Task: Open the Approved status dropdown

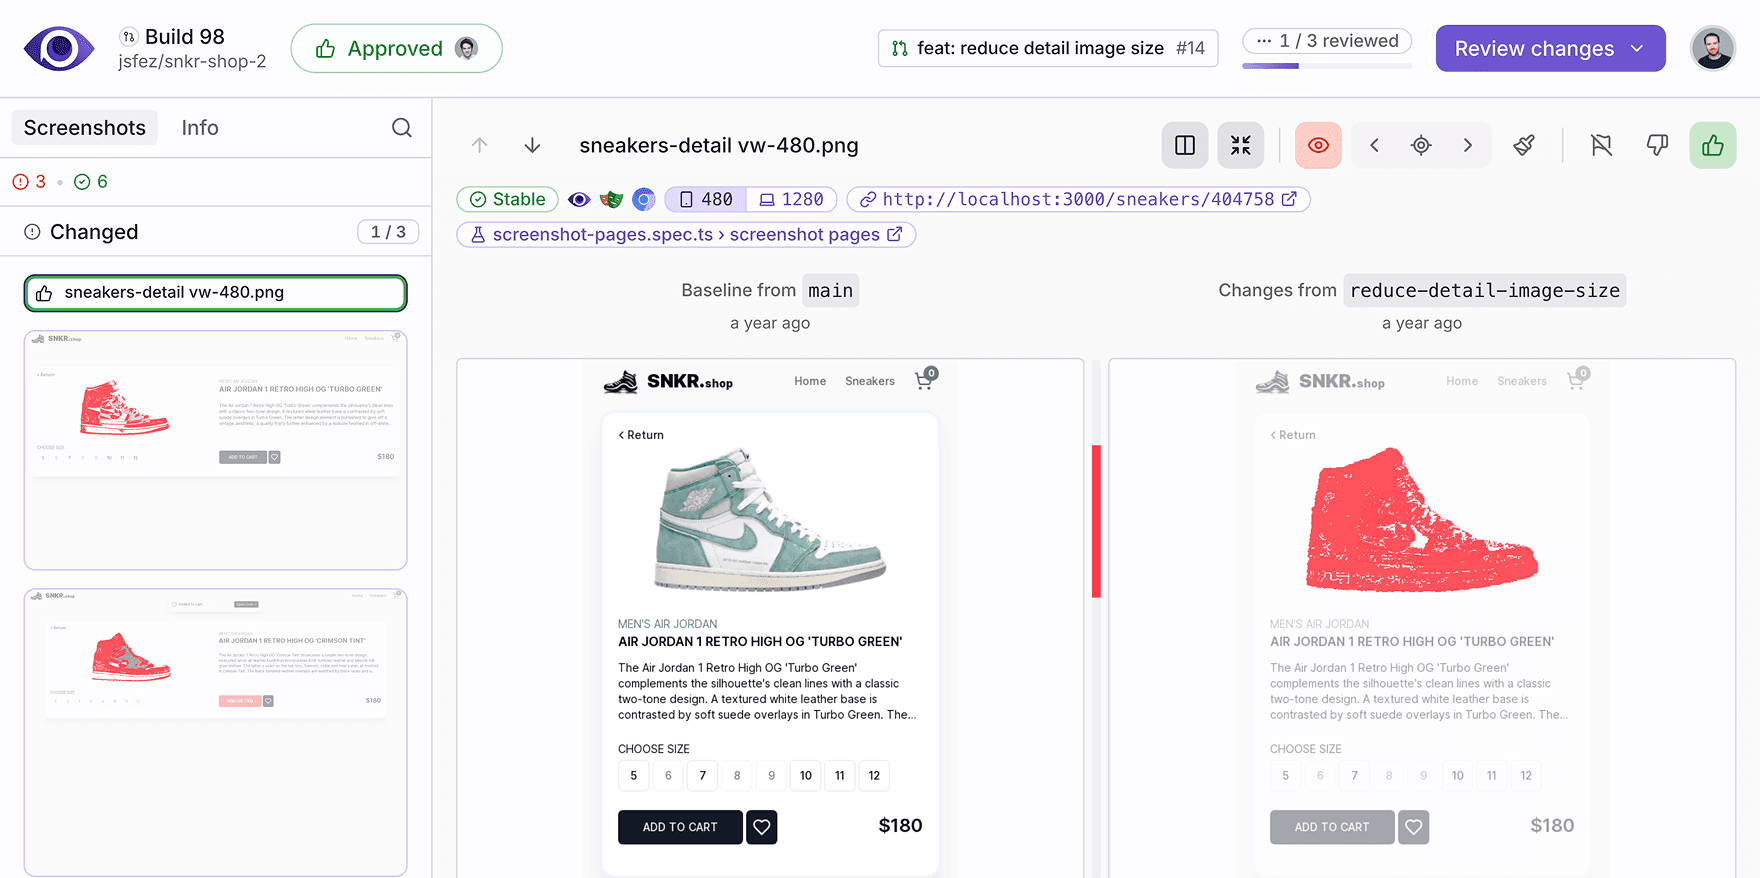Action: tap(396, 49)
